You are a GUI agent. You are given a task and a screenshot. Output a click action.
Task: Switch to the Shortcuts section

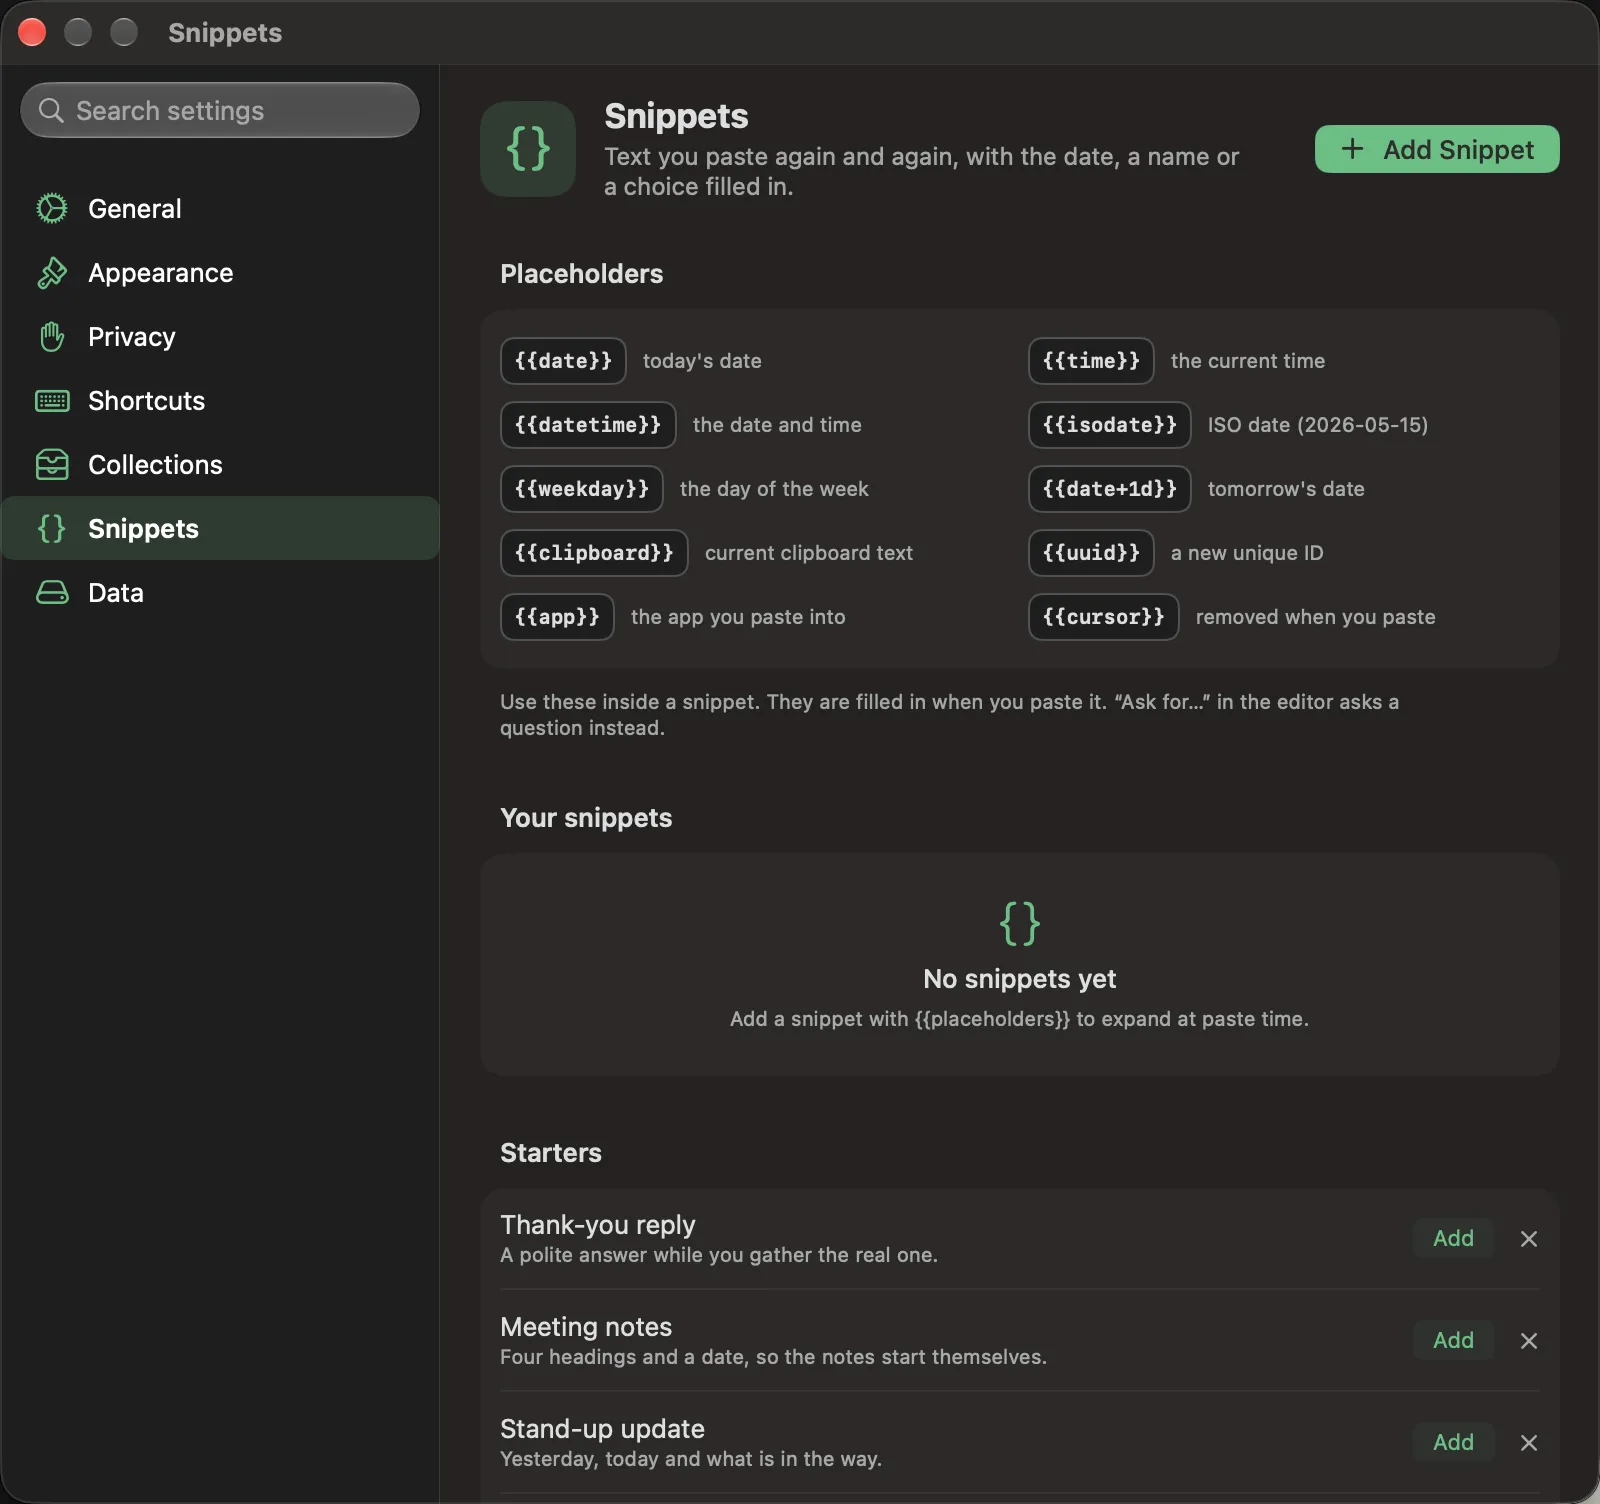tap(220, 400)
